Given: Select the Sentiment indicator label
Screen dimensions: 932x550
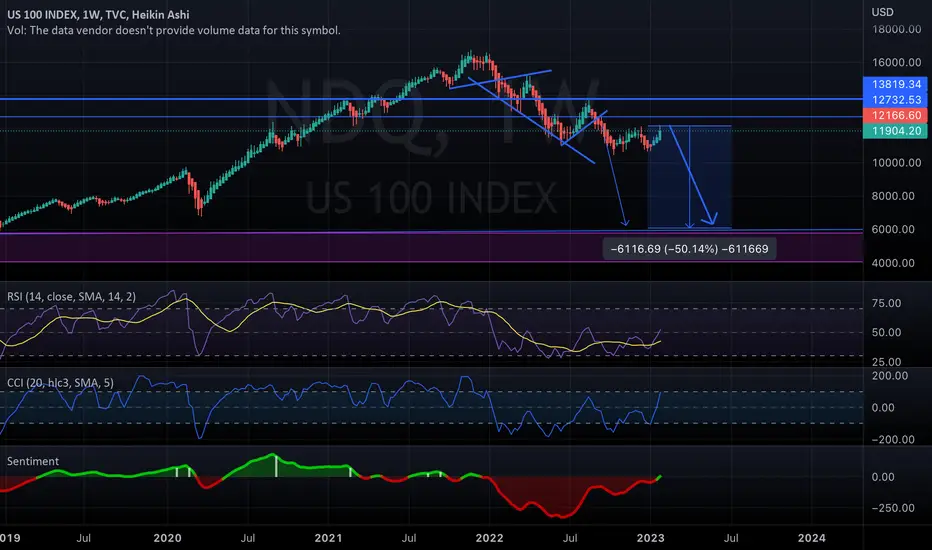Looking at the screenshot, I should [x=33, y=461].
